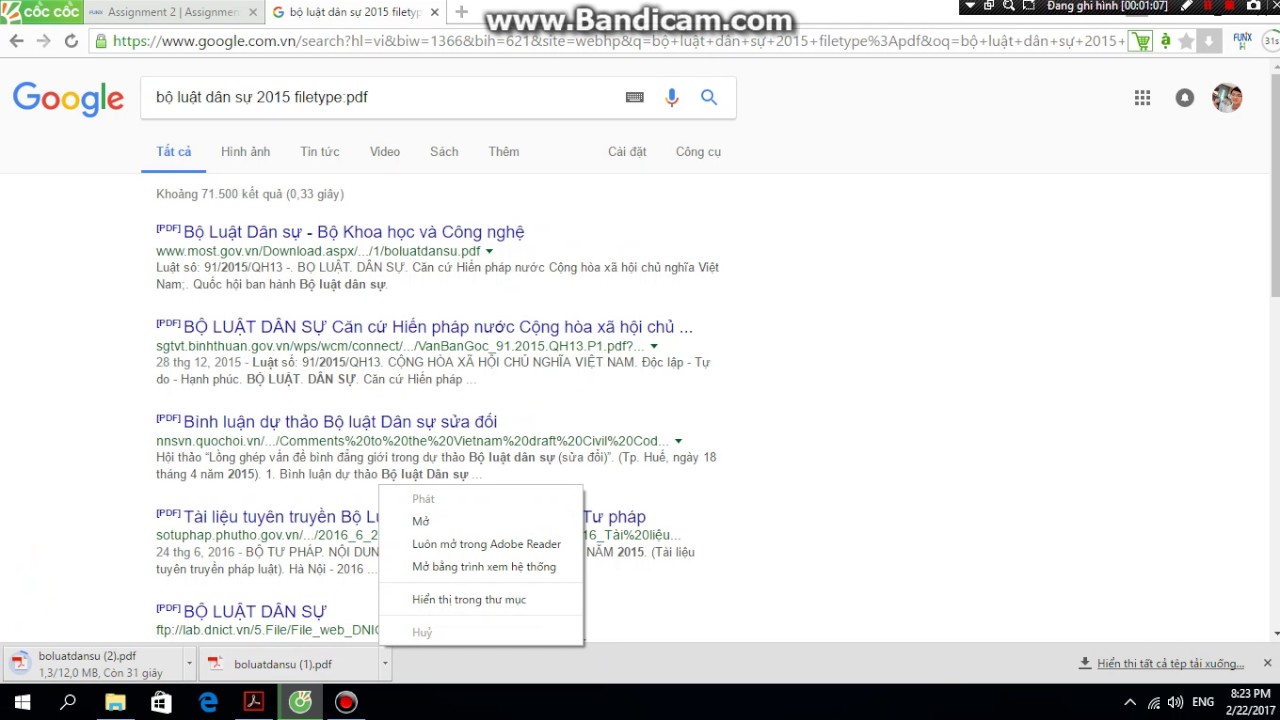Open result Bộ Luật Dân sự - Bộ Khoa học
This screenshot has height=720, width=1280.
(354, 232)
